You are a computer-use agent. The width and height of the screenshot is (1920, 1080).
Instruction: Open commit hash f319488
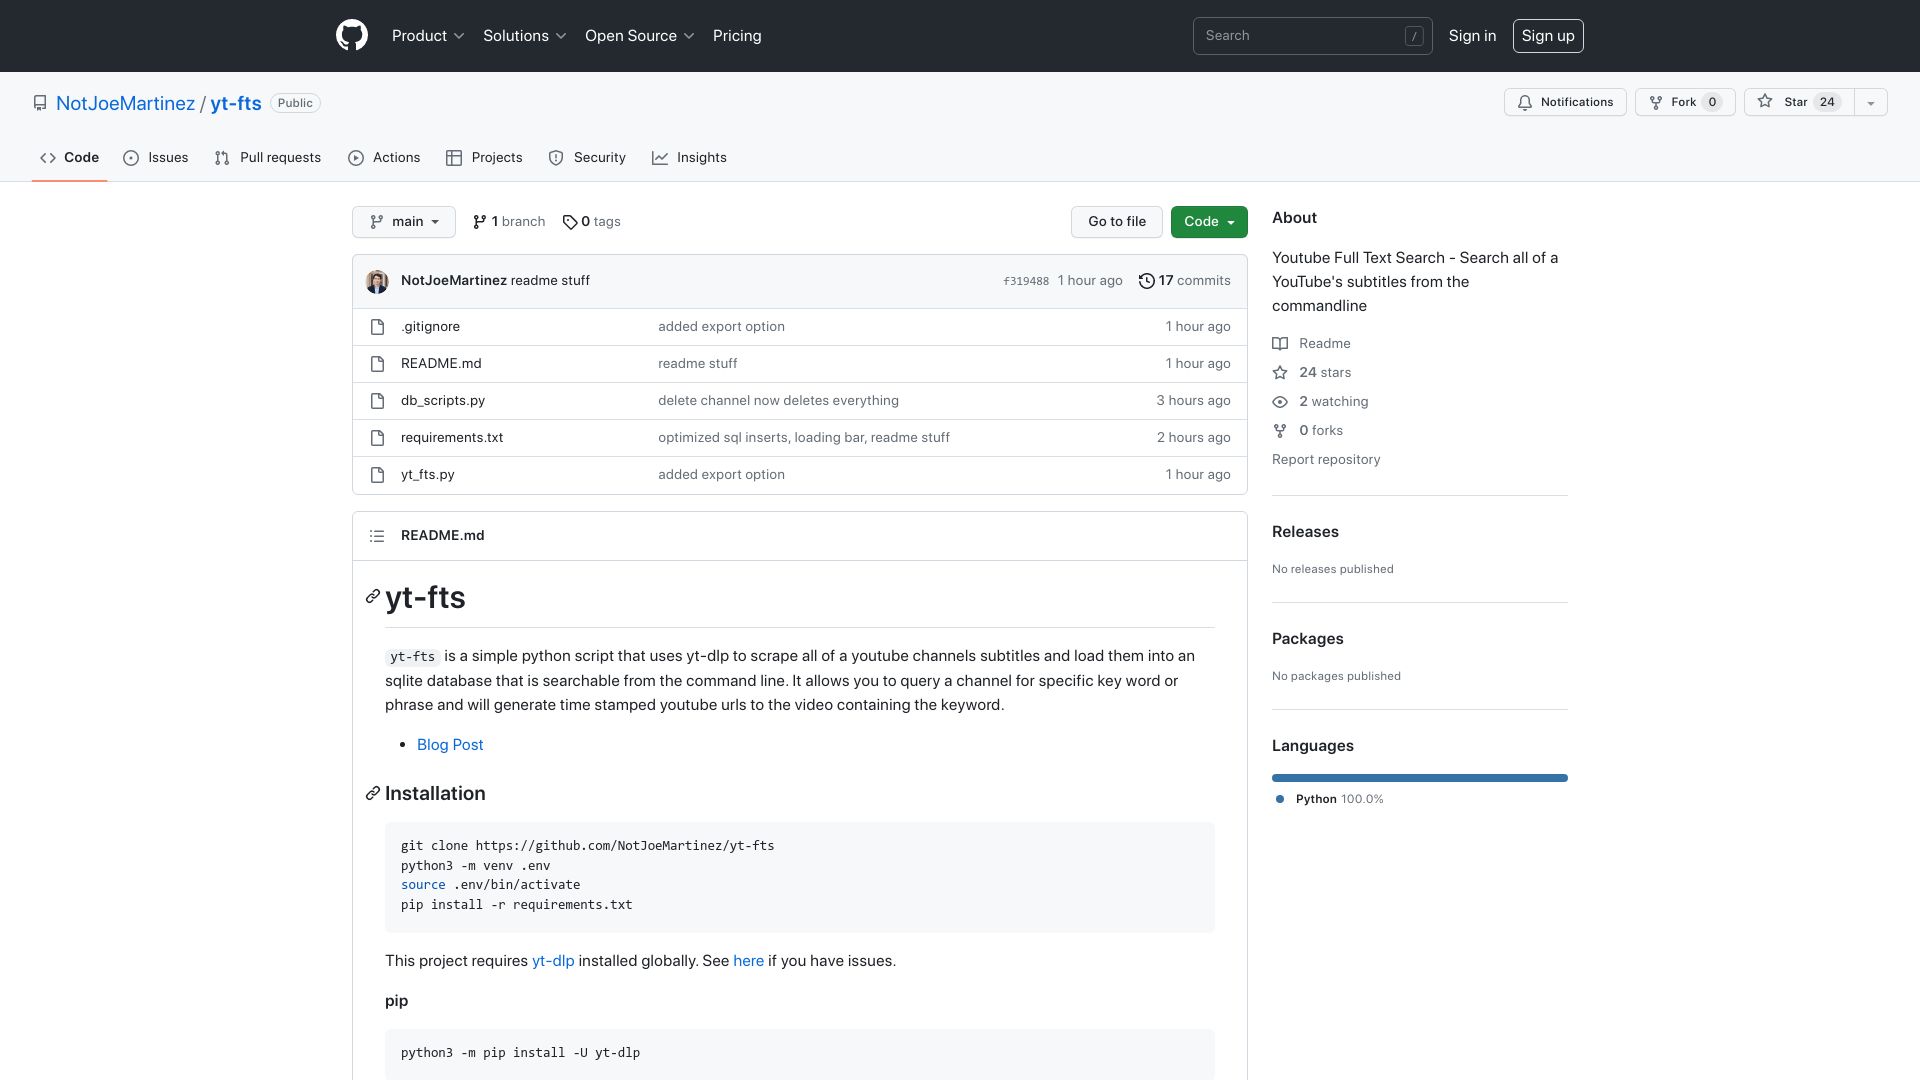click(1026, 282)
